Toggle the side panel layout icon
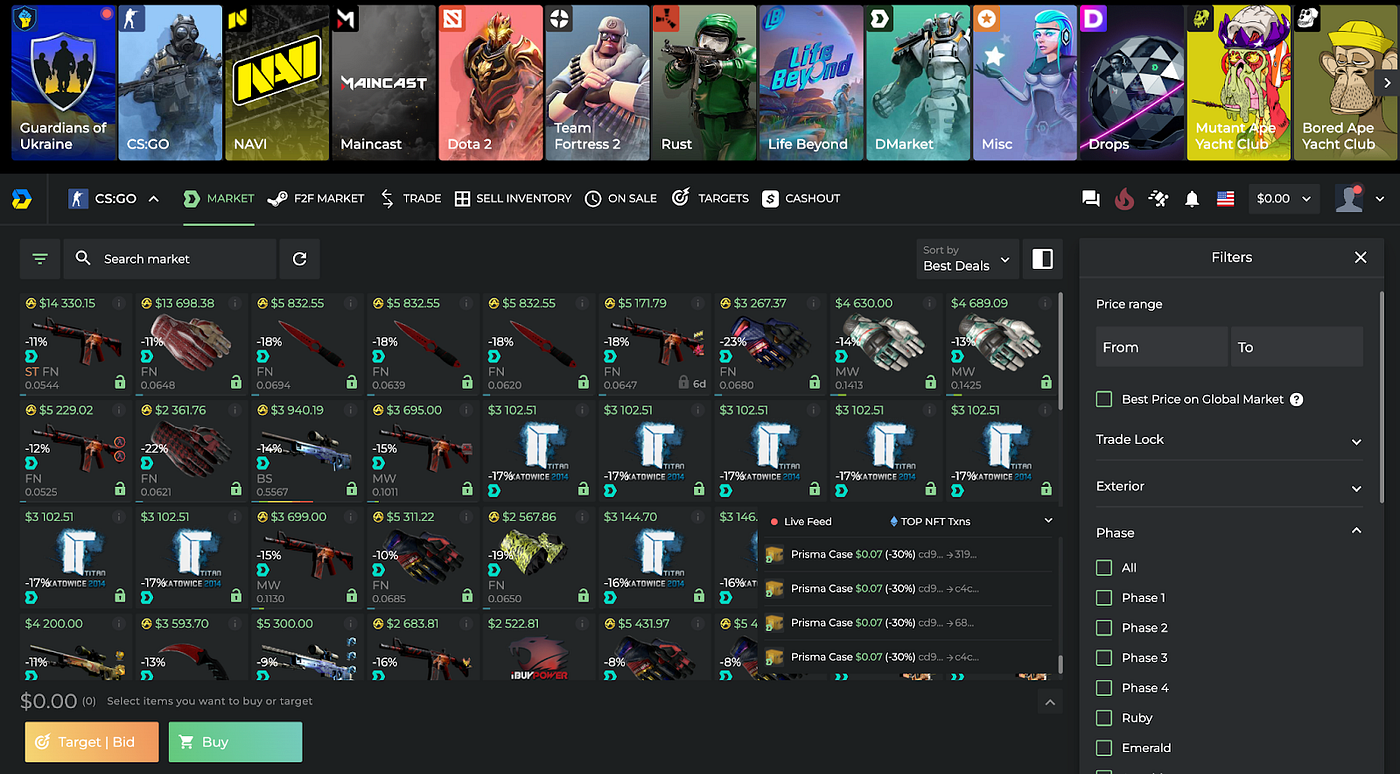This screenshot has width=1400, height=774. 1042,259
